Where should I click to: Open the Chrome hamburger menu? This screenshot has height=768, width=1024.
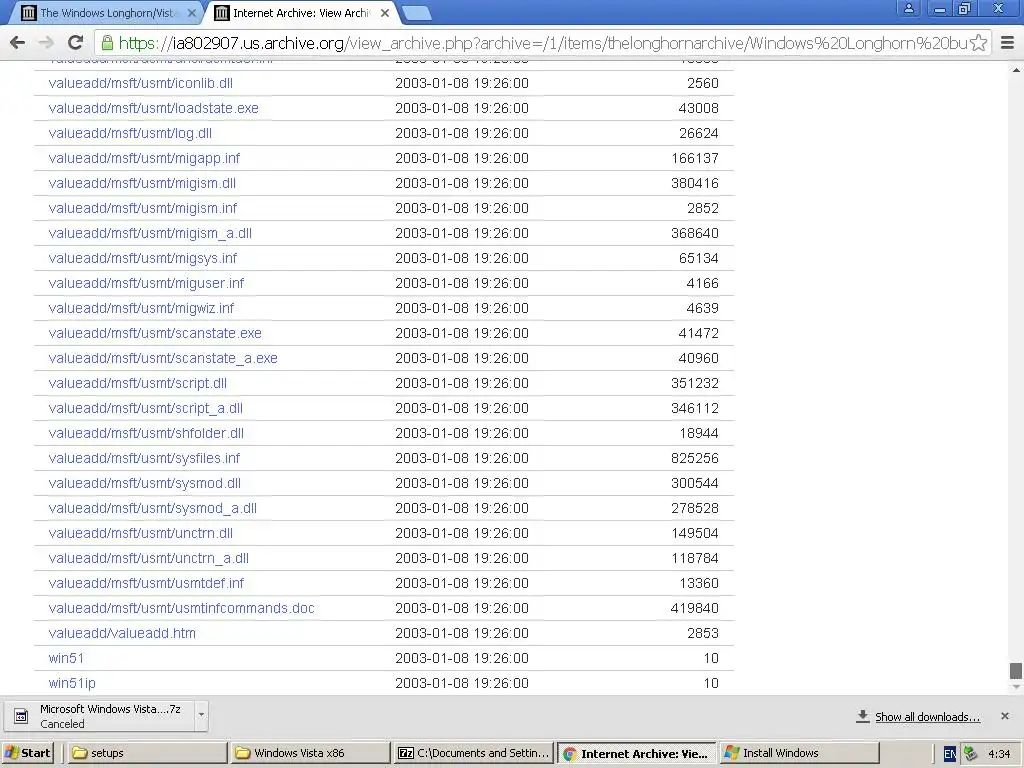[1007, 43]
